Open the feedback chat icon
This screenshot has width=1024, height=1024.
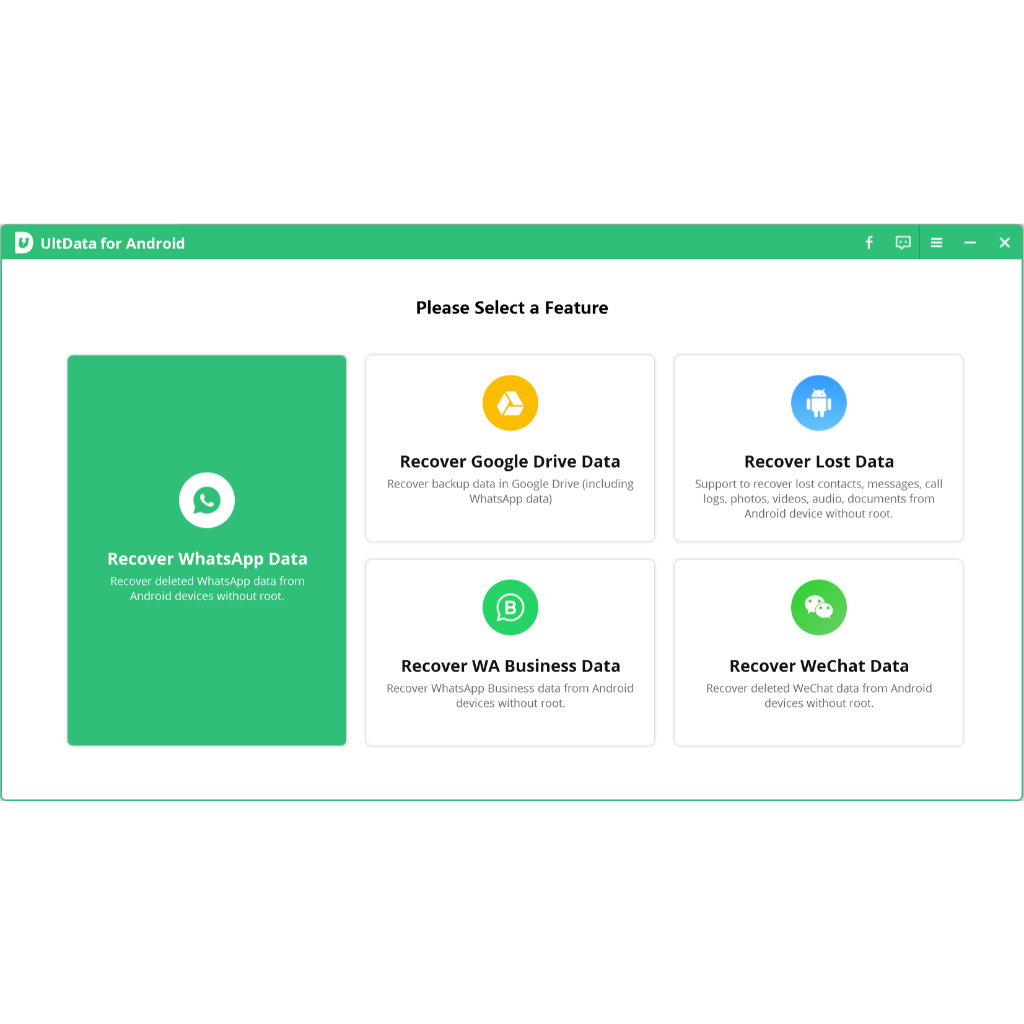pos(903,243)
